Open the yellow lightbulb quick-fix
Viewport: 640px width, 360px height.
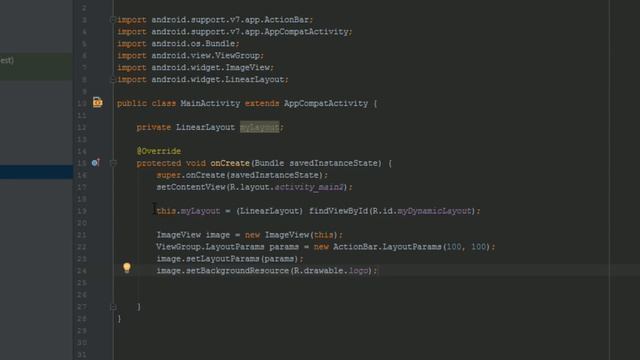127,267
